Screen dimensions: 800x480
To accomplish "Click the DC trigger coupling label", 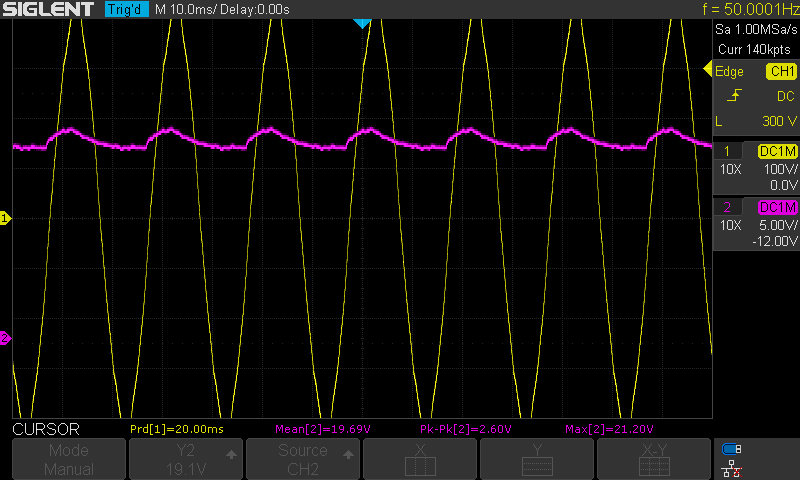I will [x=785, y=96].
